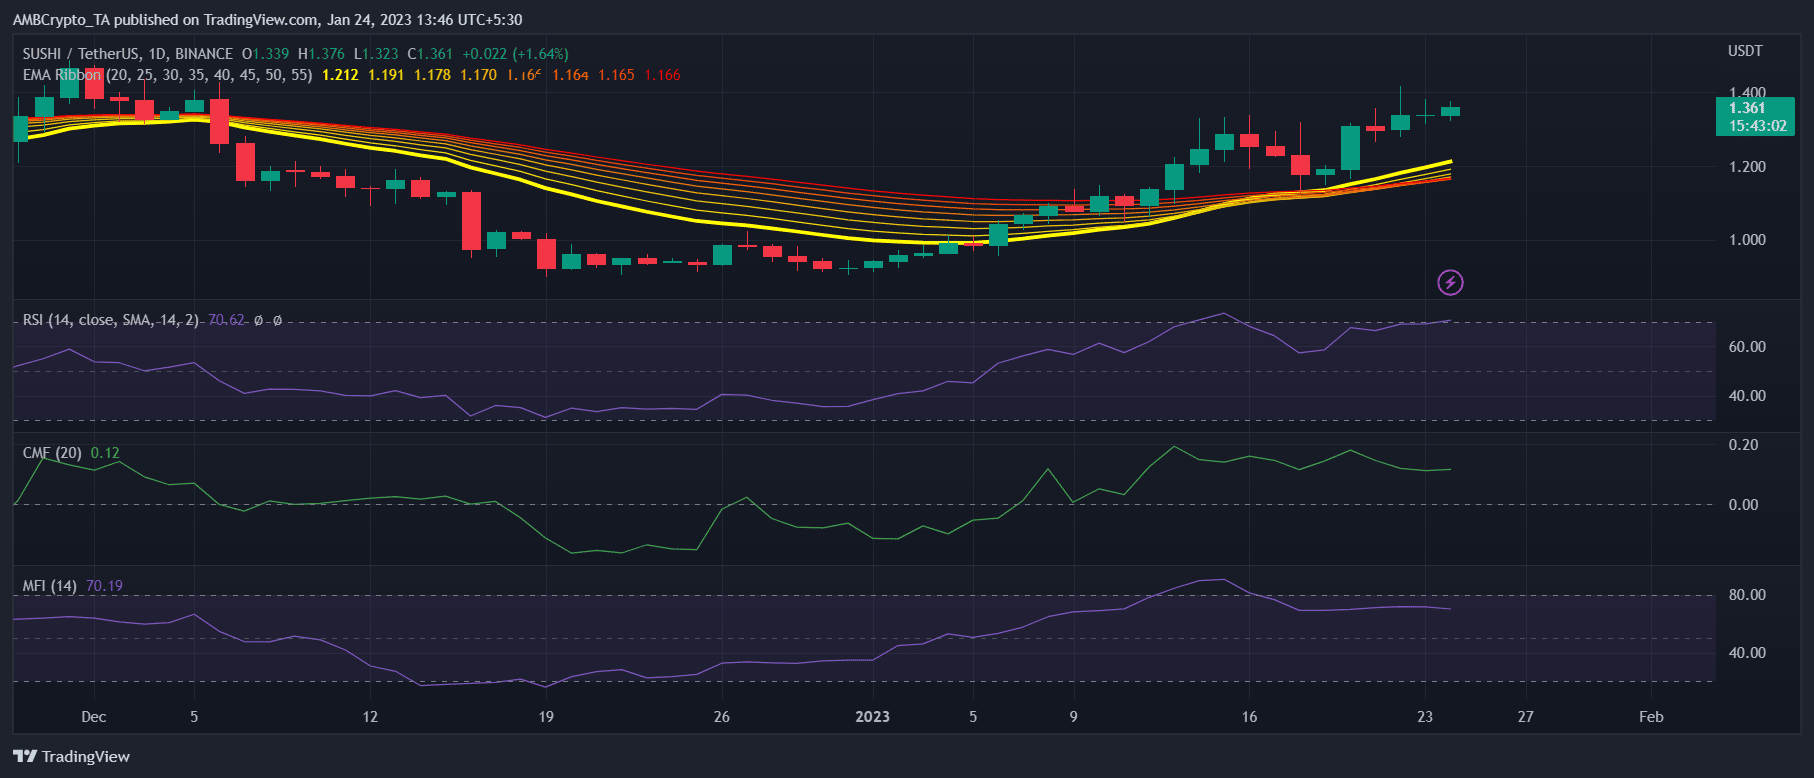The image size is (1814, 778).
Task: Click EMA ribbon value 1.191
Action: (x=387, y=75)
